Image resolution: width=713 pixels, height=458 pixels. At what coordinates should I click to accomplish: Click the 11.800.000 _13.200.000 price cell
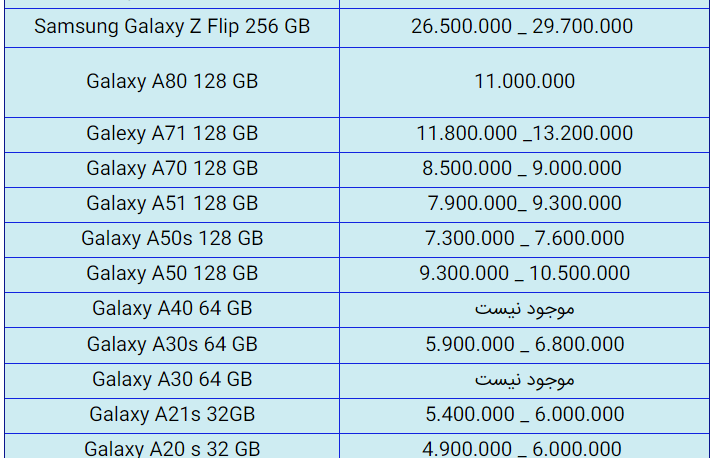[524, 134]
